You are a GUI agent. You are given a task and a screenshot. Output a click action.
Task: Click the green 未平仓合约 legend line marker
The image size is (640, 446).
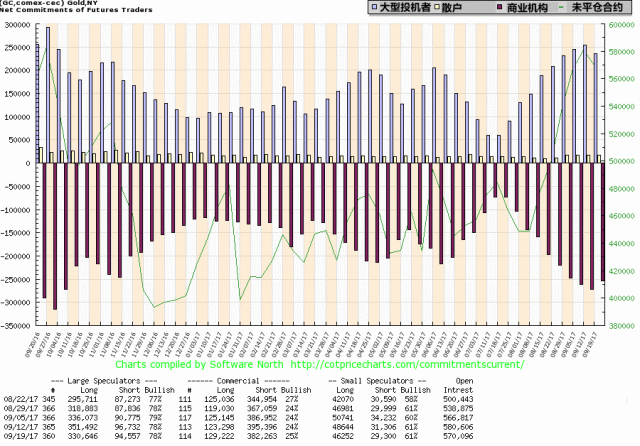[562, 7]
